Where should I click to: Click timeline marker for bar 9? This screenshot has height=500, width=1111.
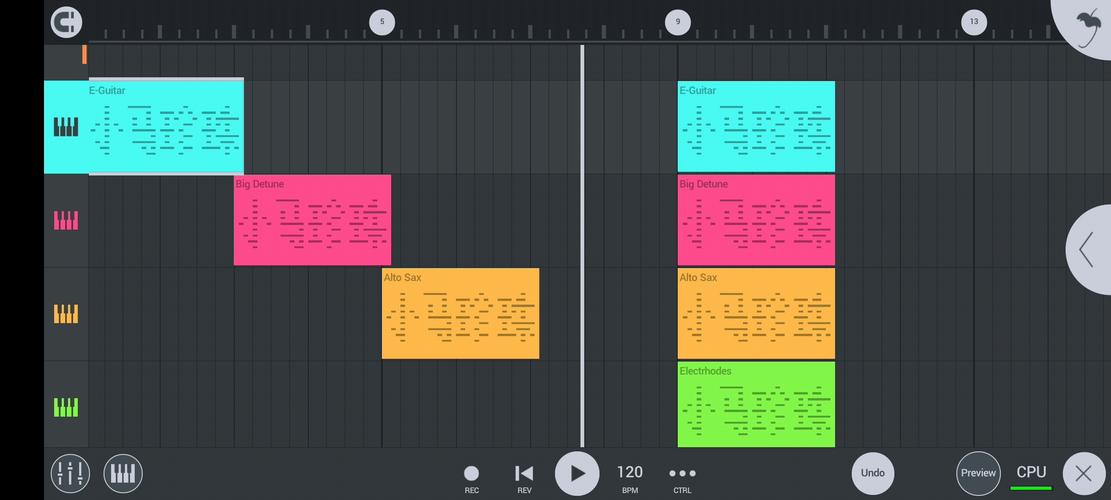(x=678, y=21)
